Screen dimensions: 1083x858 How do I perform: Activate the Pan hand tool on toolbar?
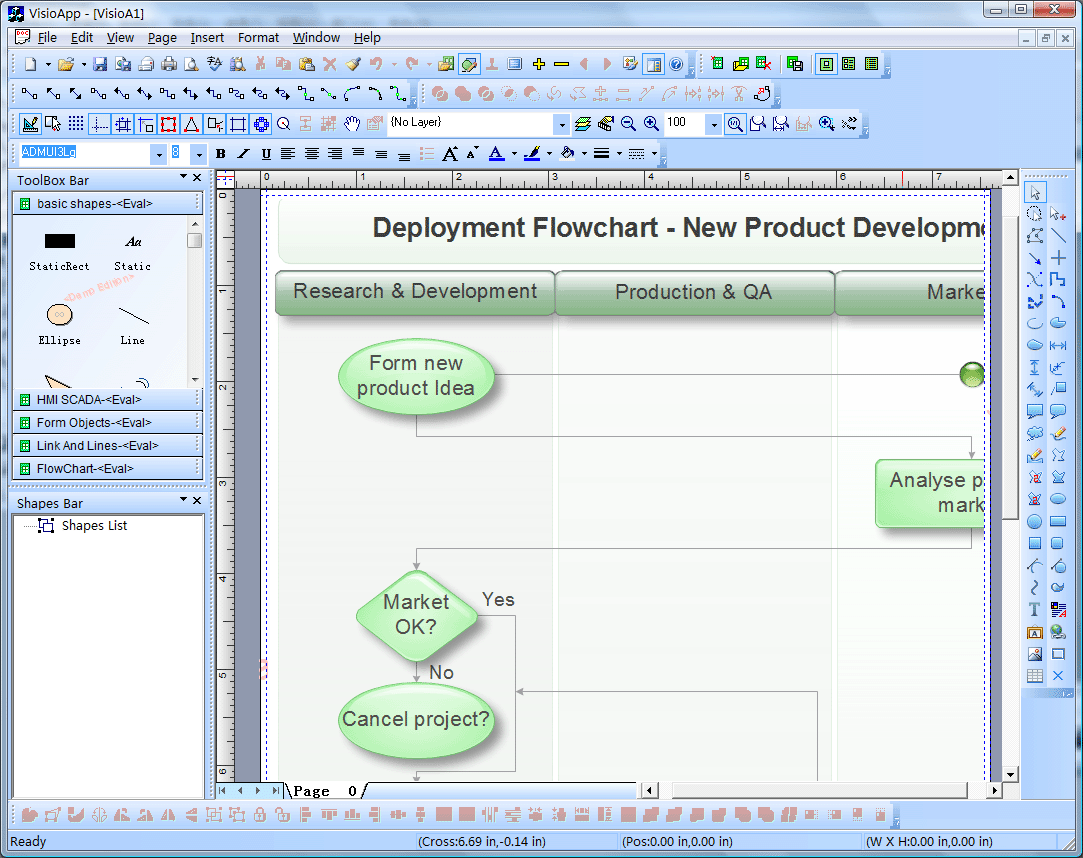[351, 124]
